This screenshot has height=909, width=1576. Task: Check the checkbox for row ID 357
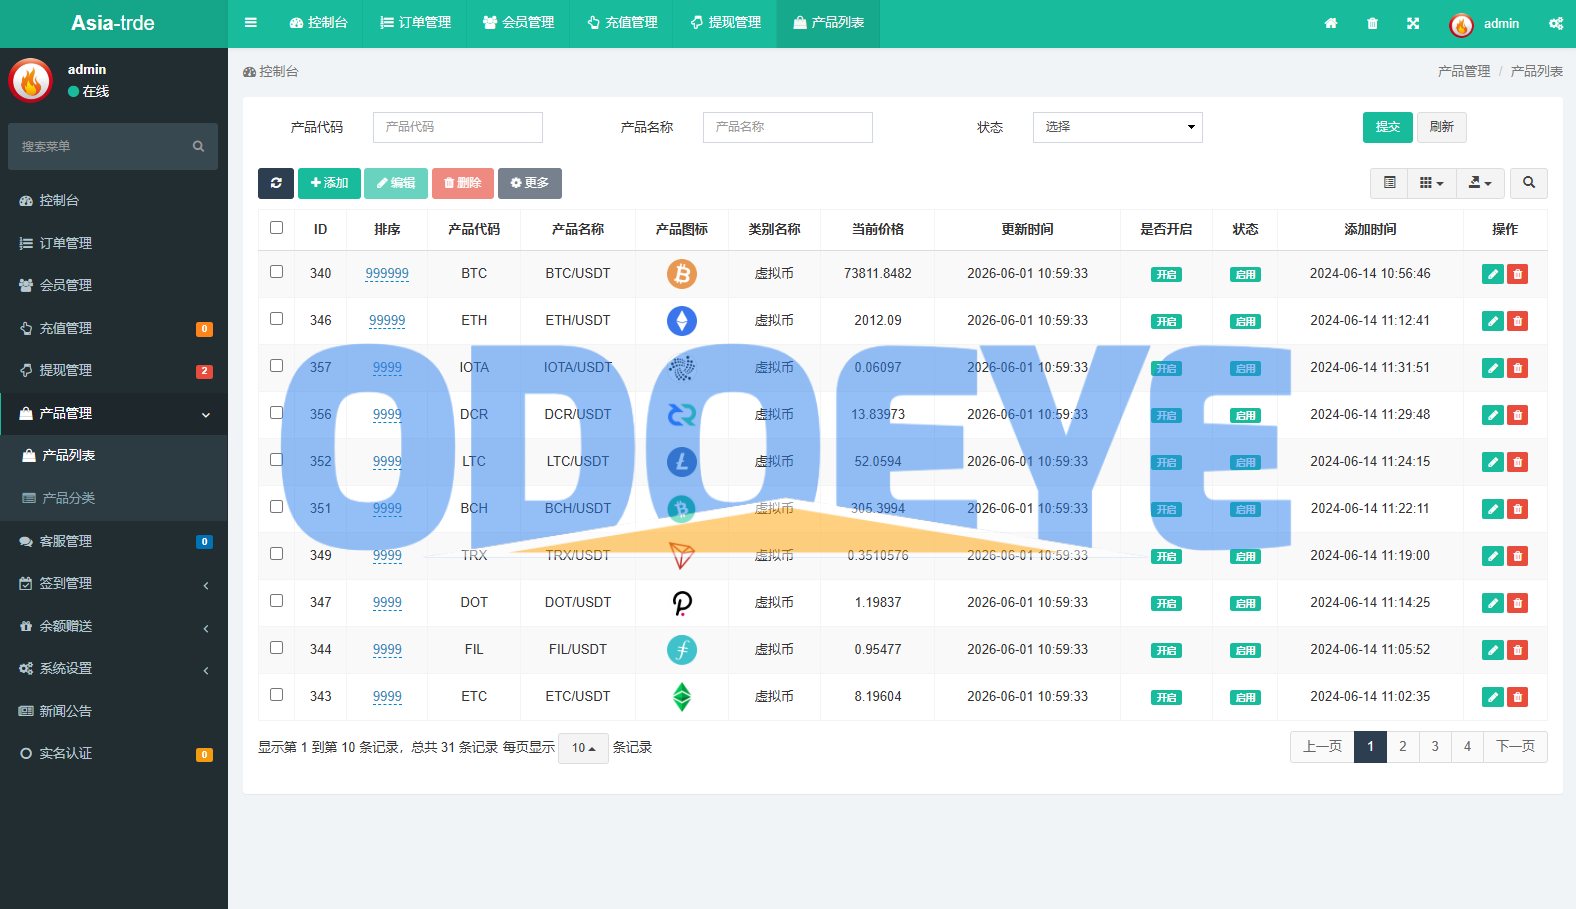click(277, 366)
